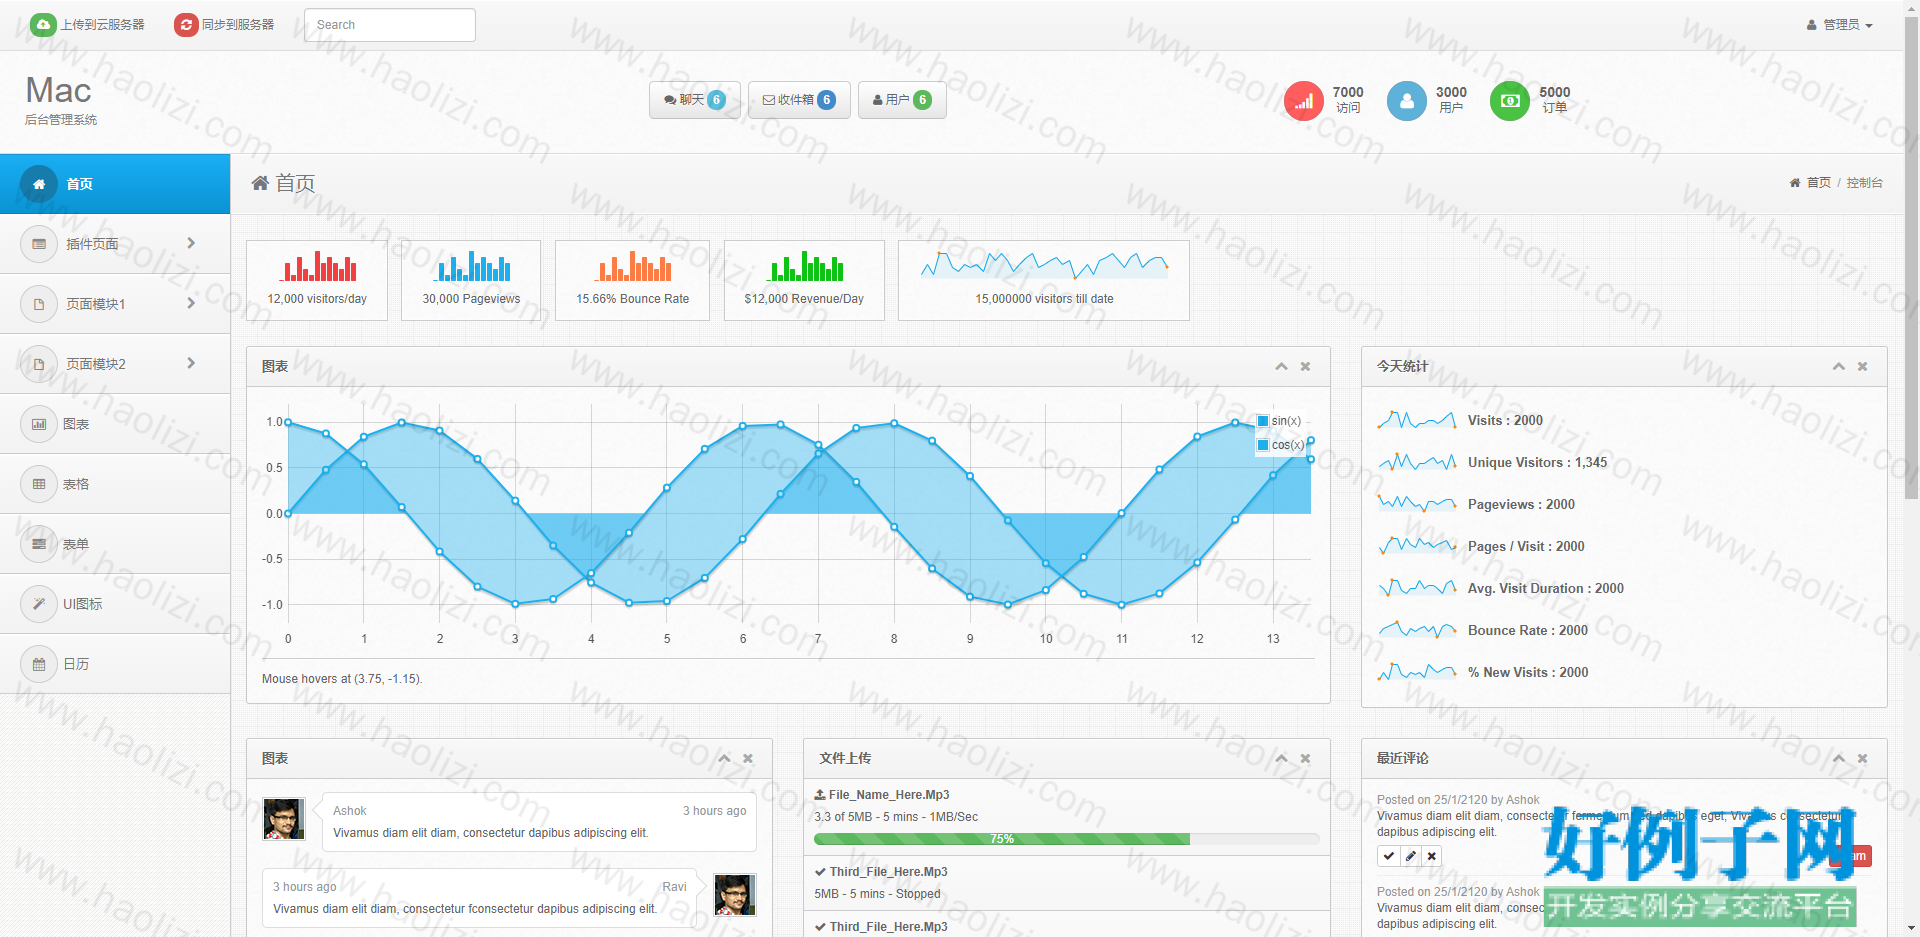Screen dimensions: 1920x937
Task: Click the delete X on first comment
Action: pyautogui.click(x=1432, y=856)
